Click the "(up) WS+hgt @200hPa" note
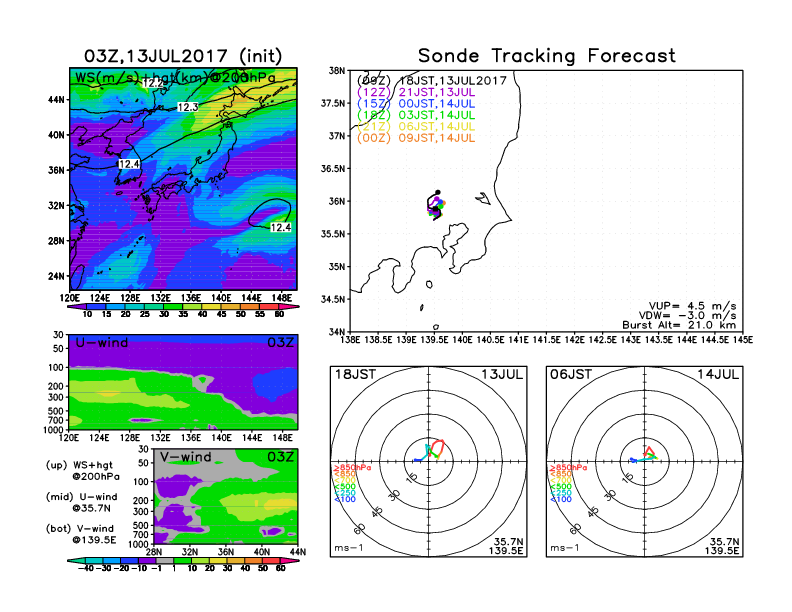This screenshot has width=792, height=612. pos(83,471)
